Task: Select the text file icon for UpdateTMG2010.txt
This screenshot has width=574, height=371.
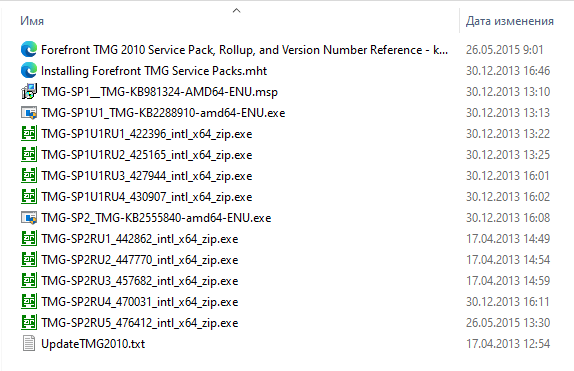Action: pos(29,344)
